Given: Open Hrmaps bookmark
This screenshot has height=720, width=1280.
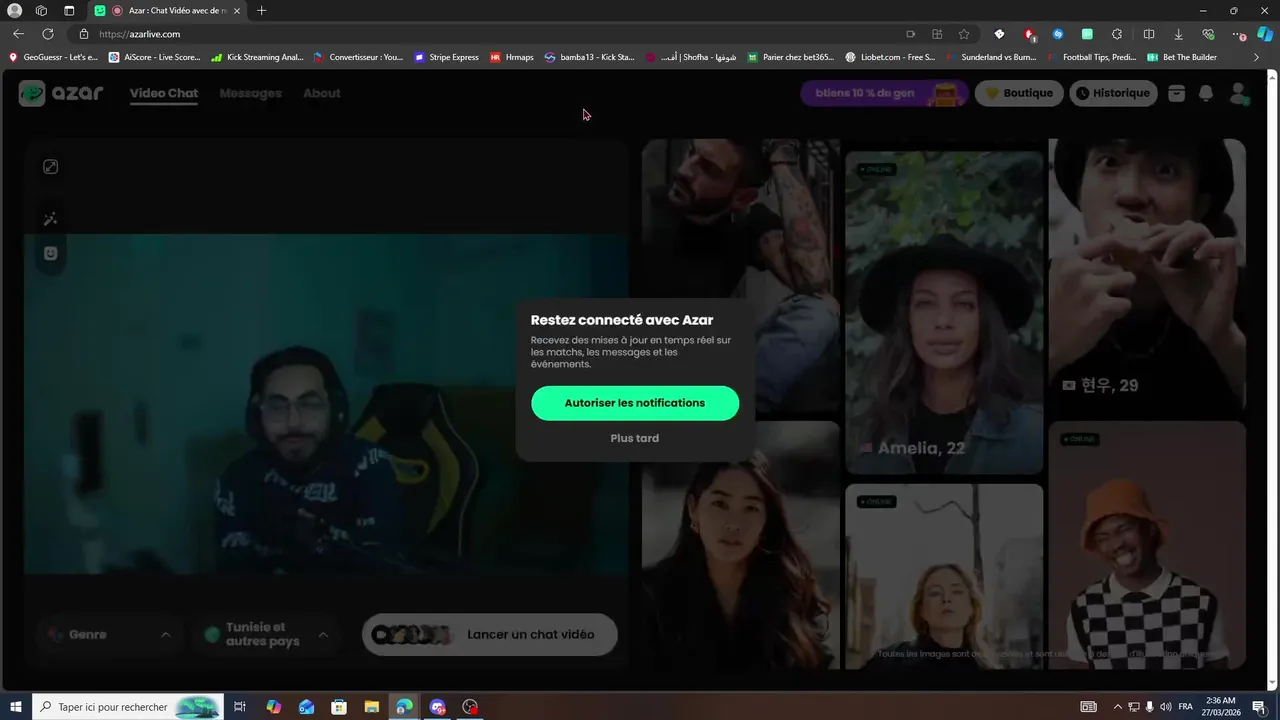Looking at the screenshot, I should [512, 57].
